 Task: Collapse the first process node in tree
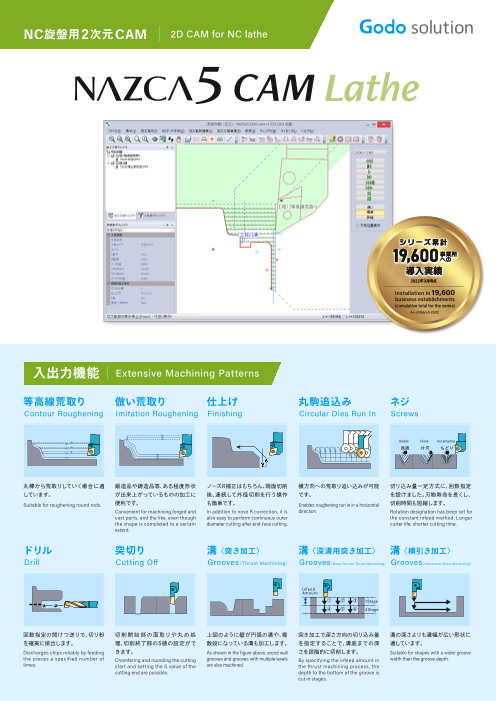tap(108, 156)
